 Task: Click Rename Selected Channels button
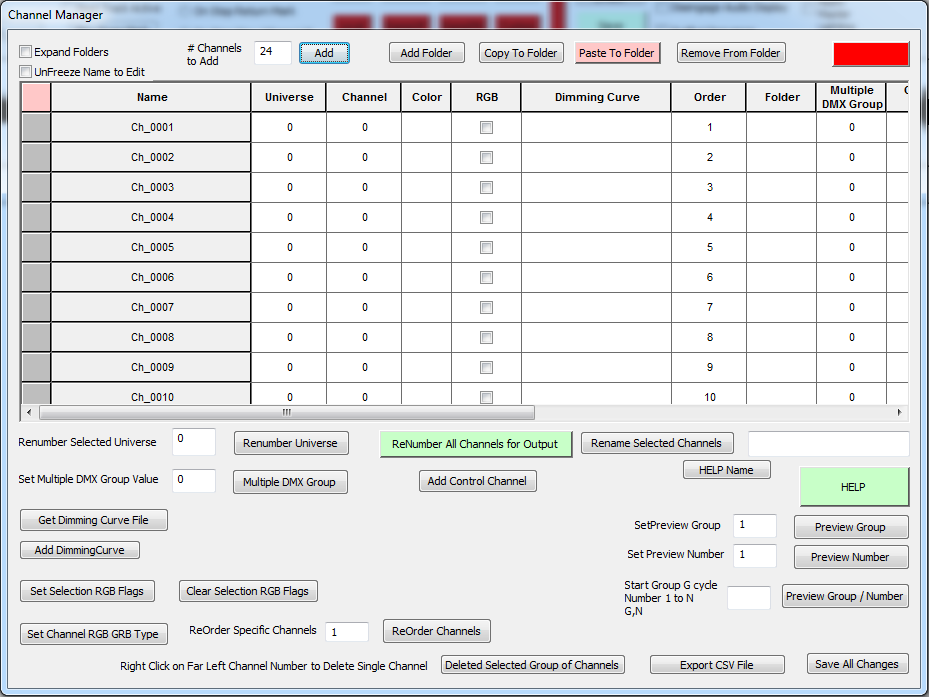[x=656, y=443]
